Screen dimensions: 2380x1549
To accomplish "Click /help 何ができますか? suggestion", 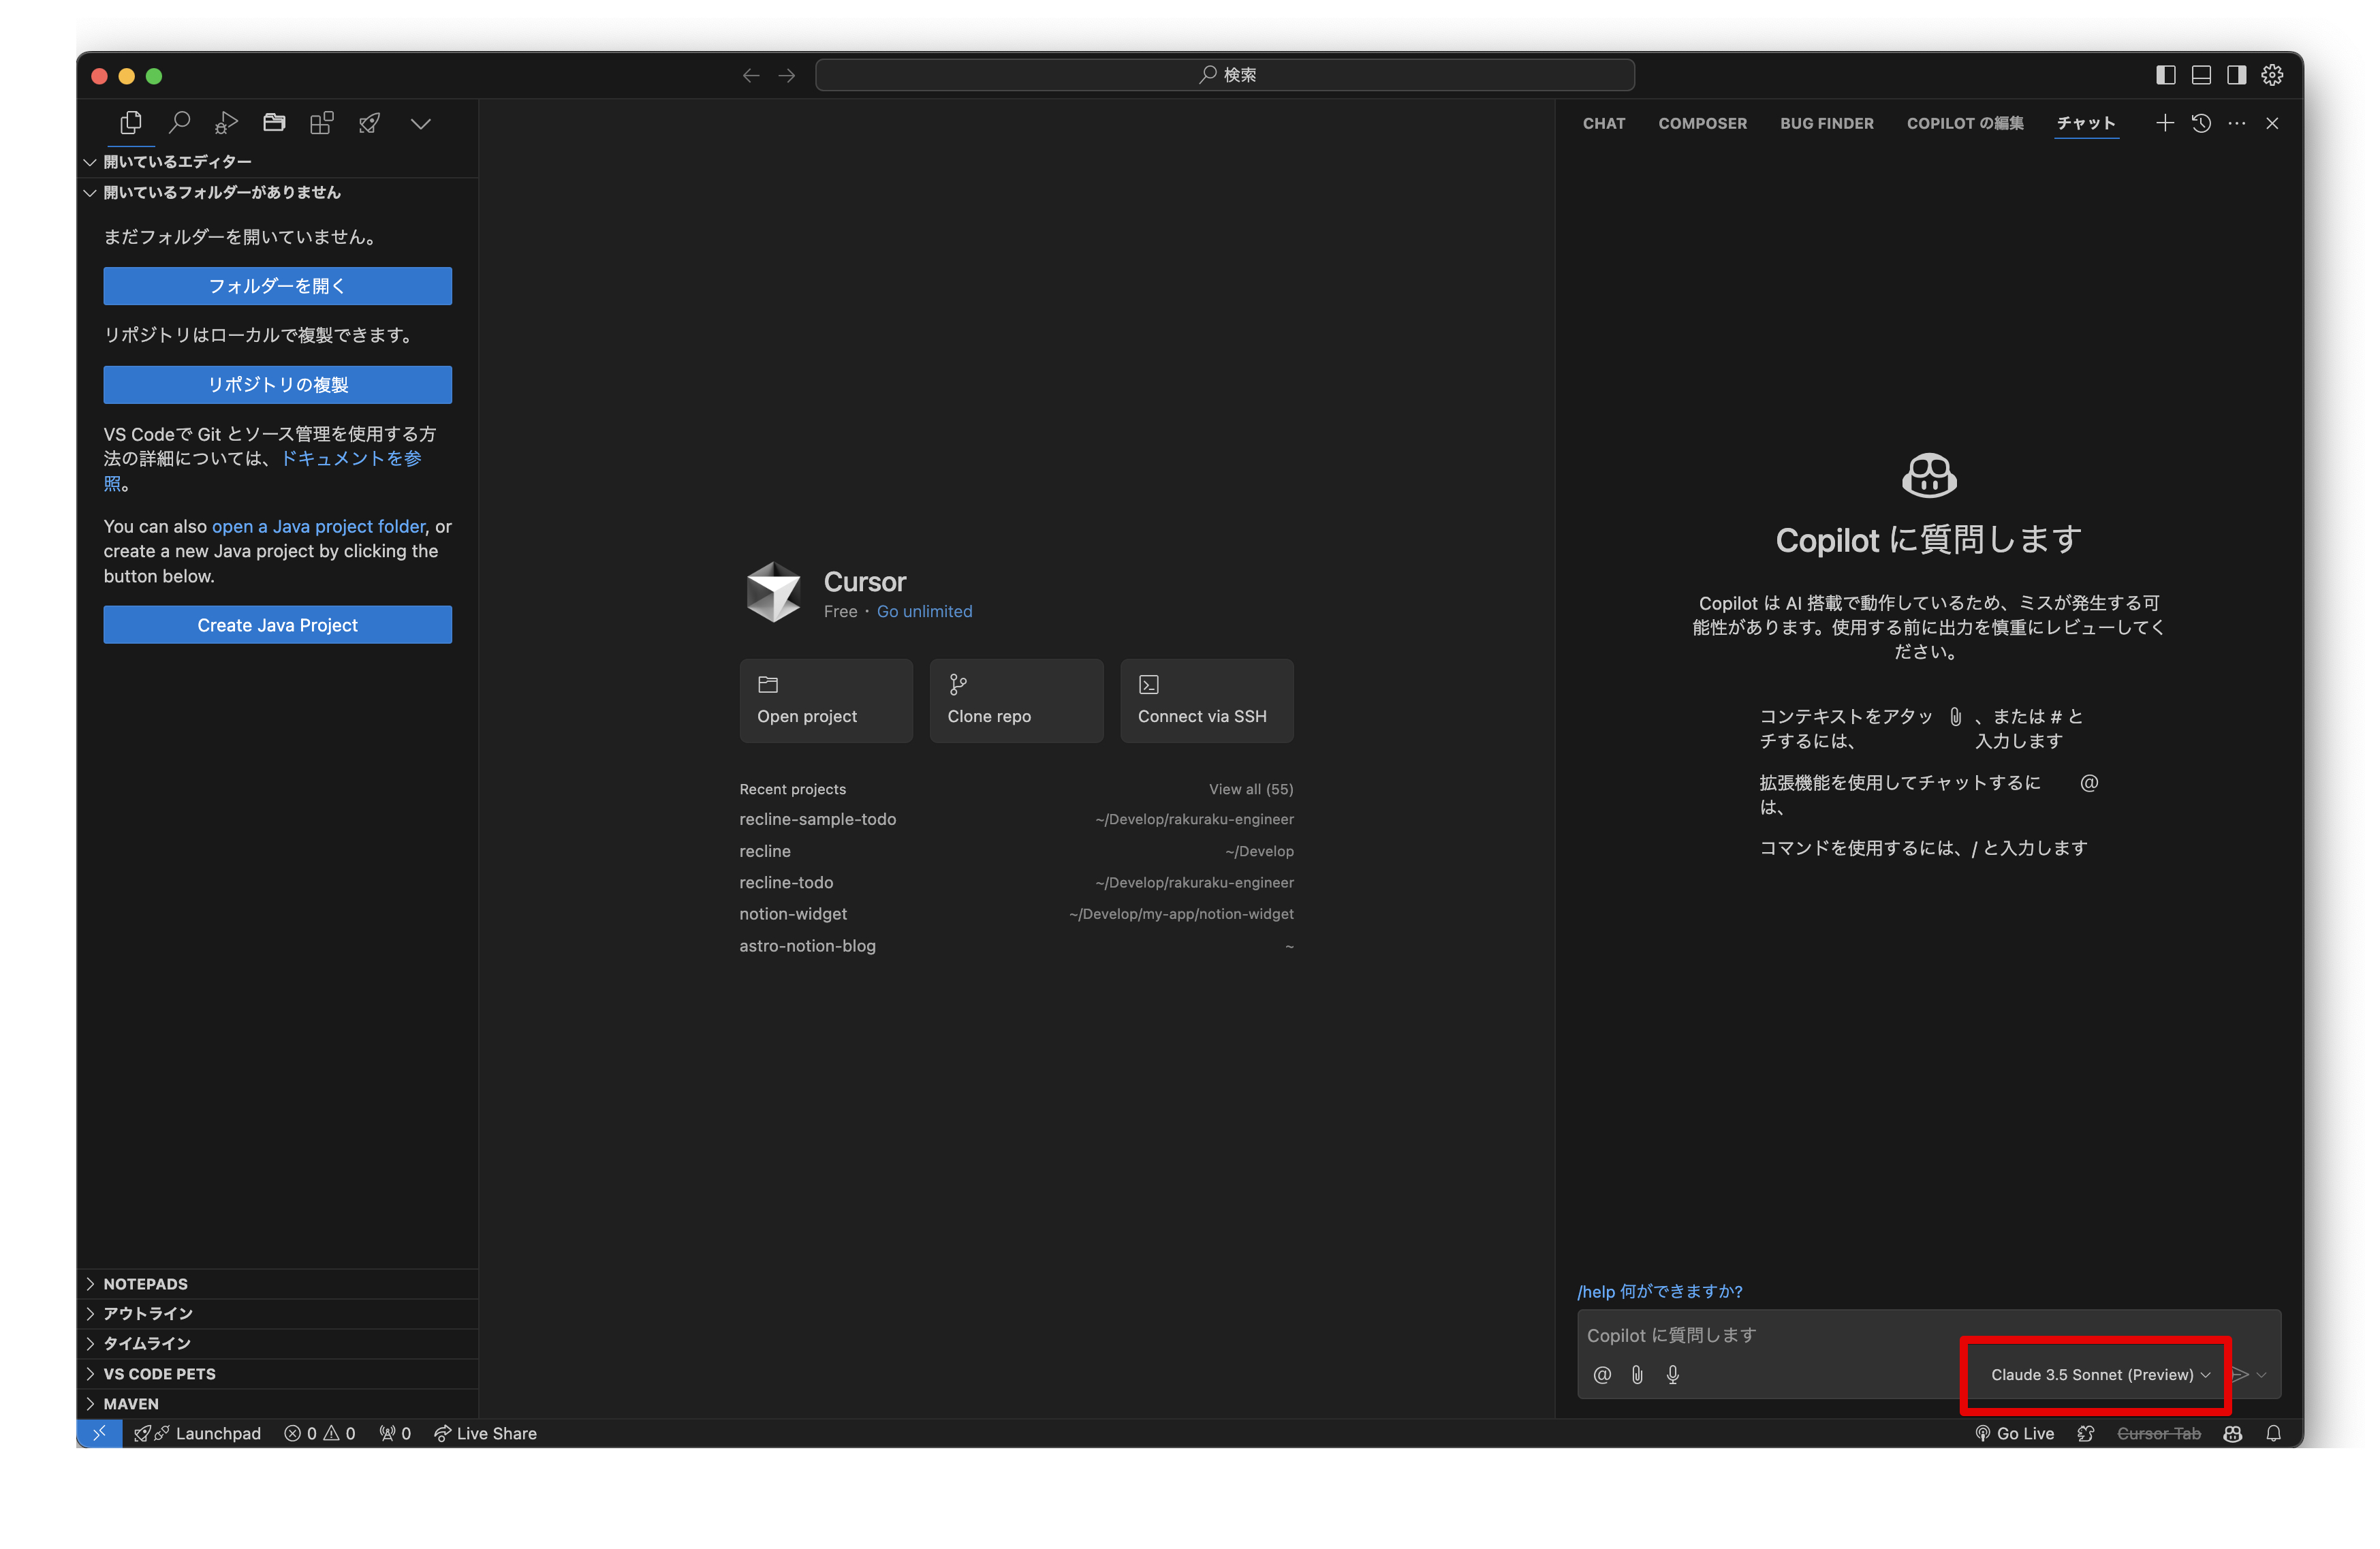I will click(1660, 1291).
